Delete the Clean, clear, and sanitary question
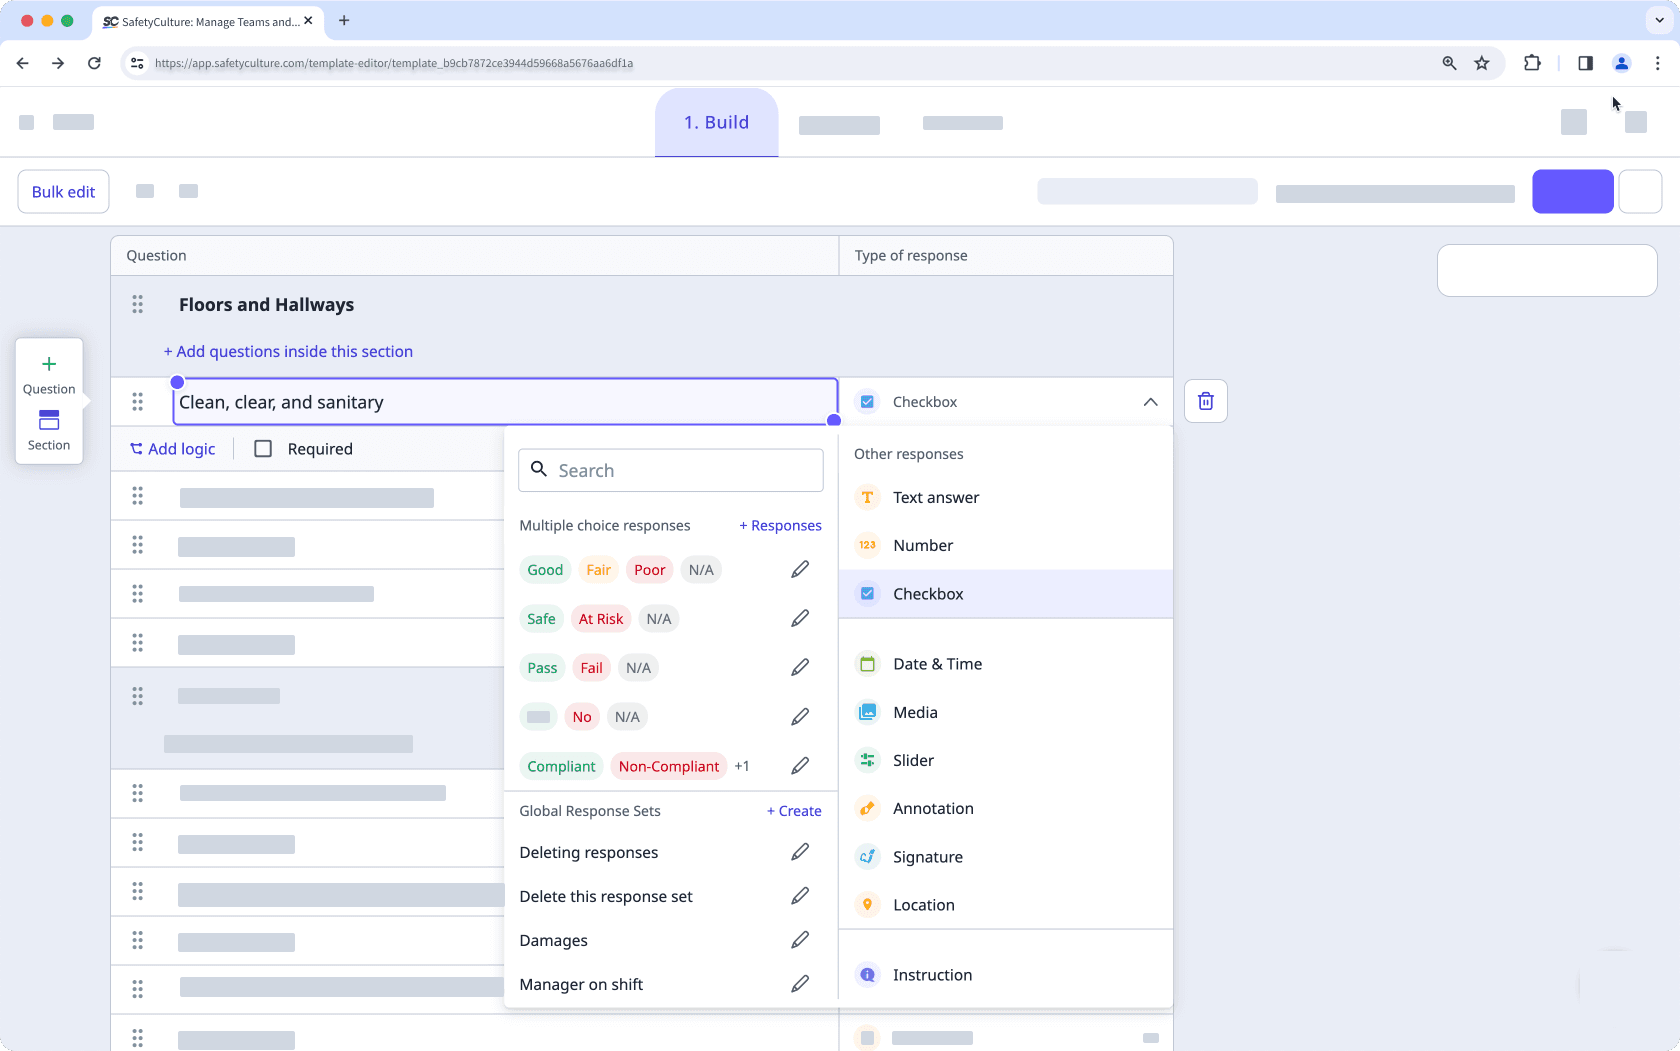 [1205, 400]
